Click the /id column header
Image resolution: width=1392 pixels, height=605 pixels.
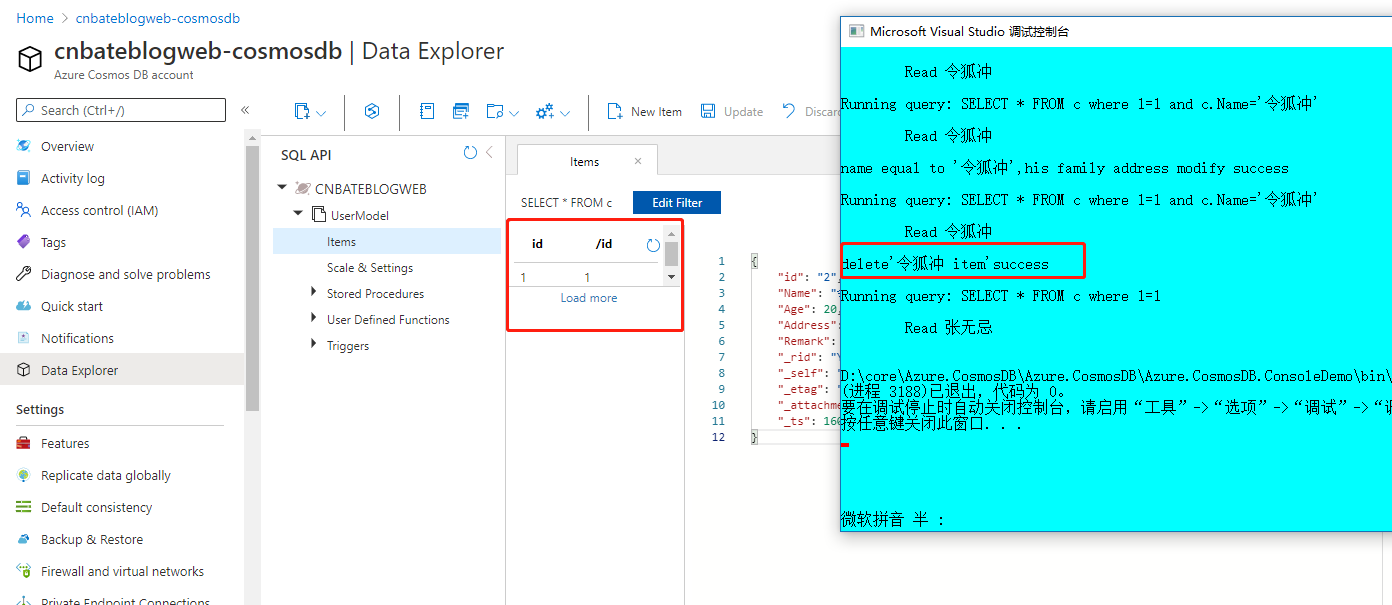604,244
